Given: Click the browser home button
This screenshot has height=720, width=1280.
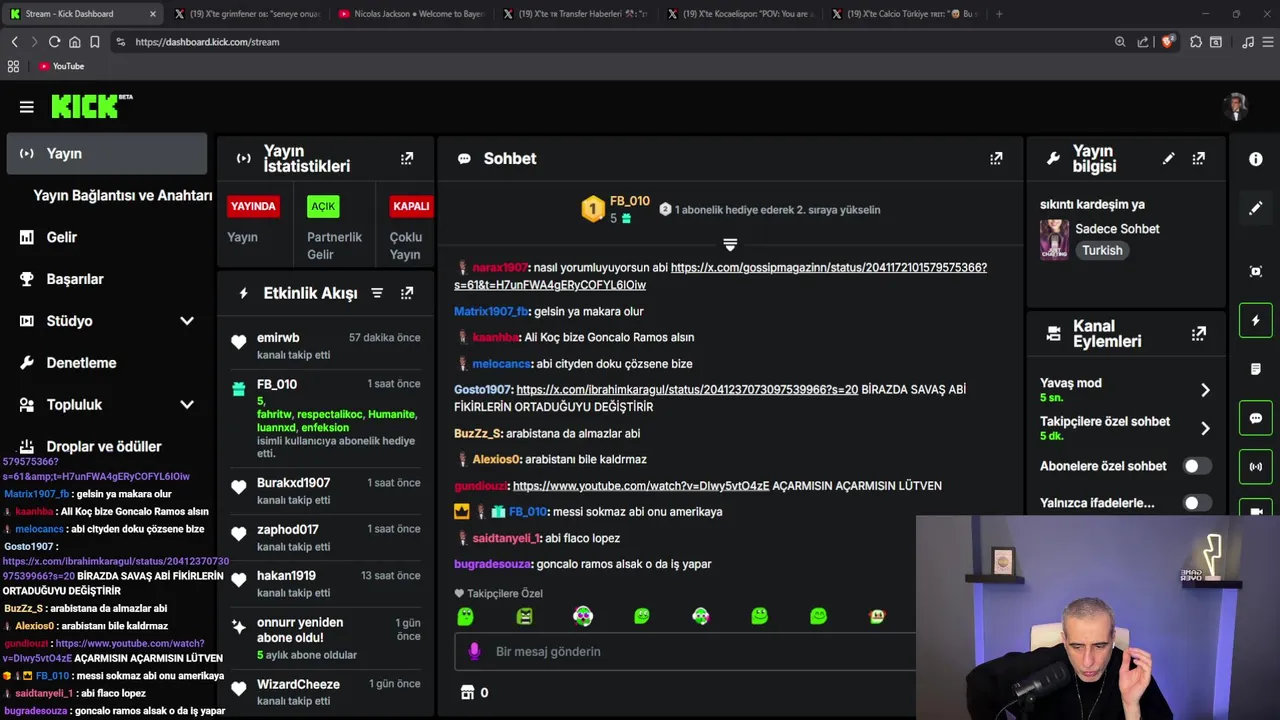Looking at the screenshot, I should click(74, 42).
